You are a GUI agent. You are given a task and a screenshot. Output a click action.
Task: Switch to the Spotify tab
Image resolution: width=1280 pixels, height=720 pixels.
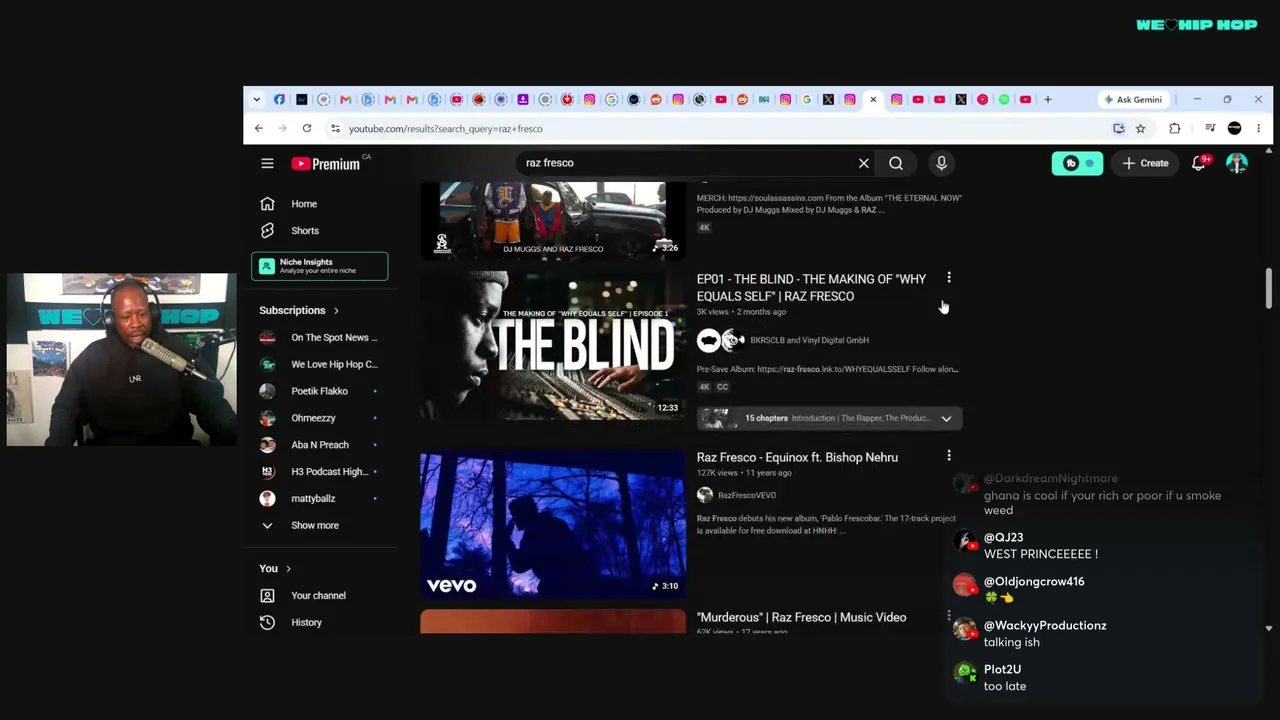(1004, 100)
